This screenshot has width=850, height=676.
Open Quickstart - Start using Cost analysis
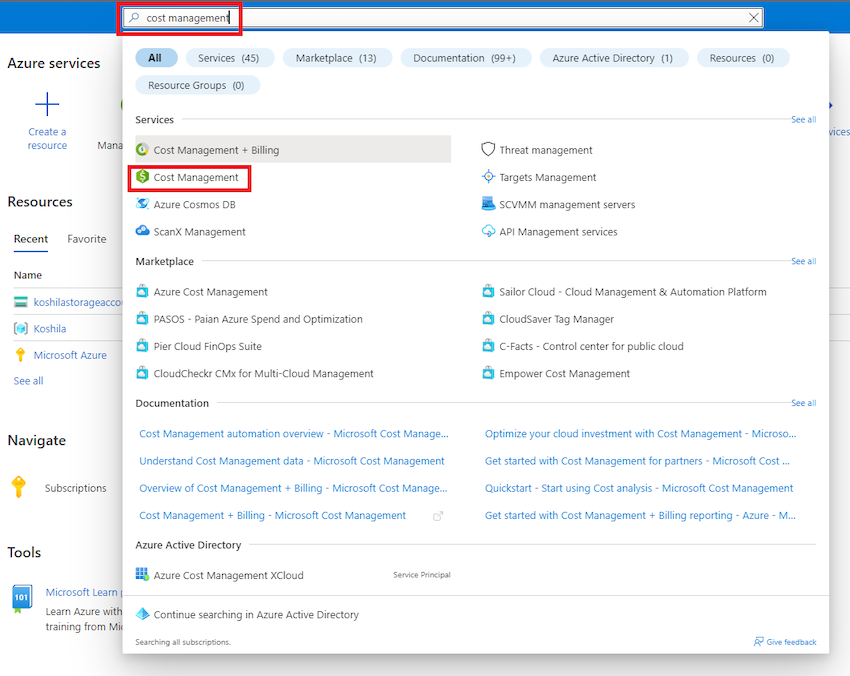639,488
